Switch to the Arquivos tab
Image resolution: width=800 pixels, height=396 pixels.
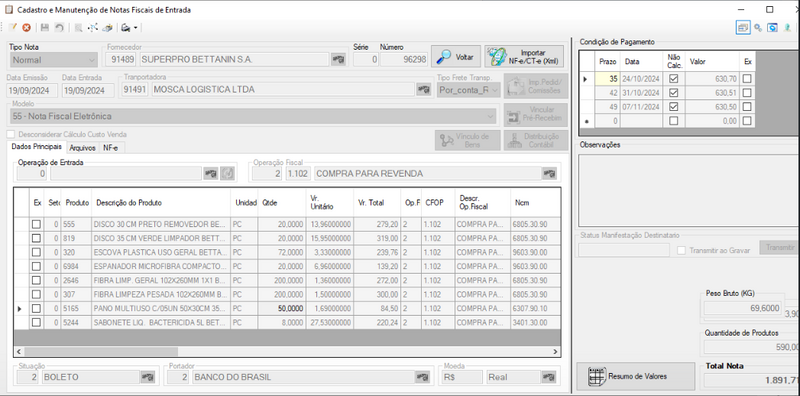click(83, 147)
